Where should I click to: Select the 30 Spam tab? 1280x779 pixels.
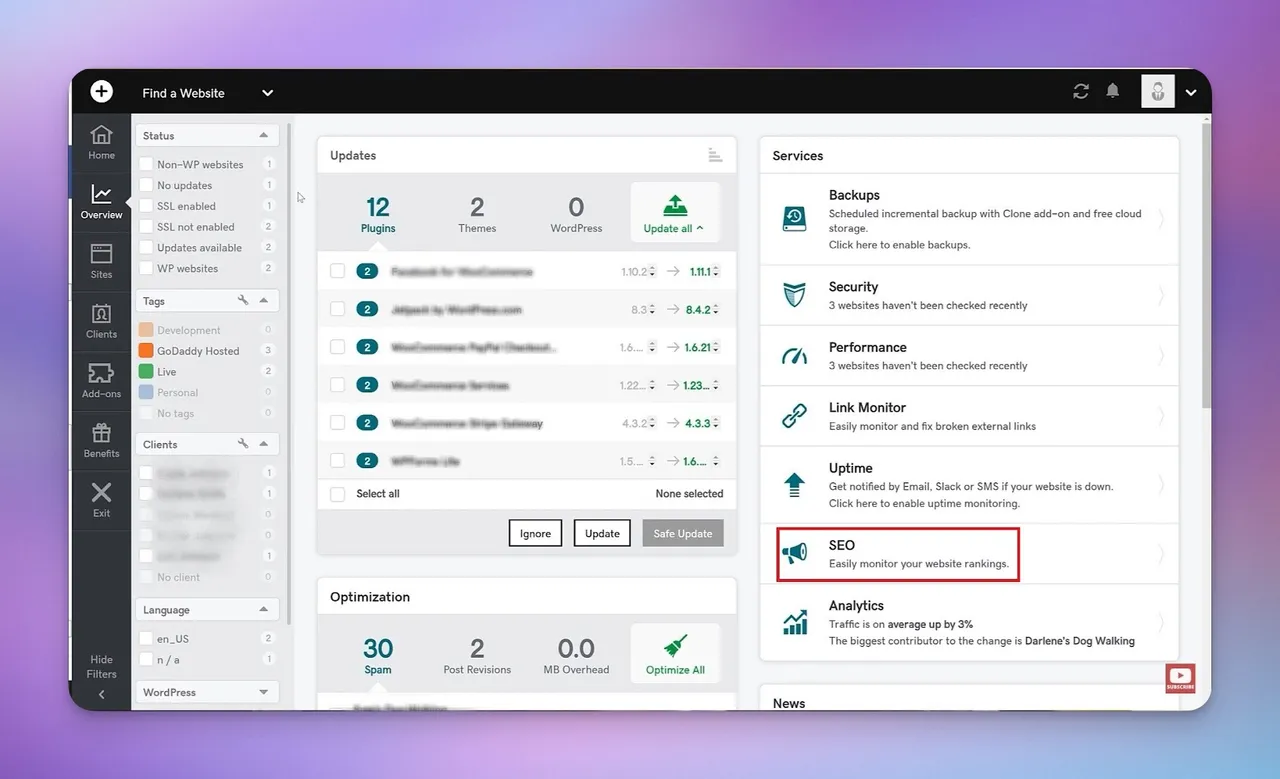pos(378,655)
